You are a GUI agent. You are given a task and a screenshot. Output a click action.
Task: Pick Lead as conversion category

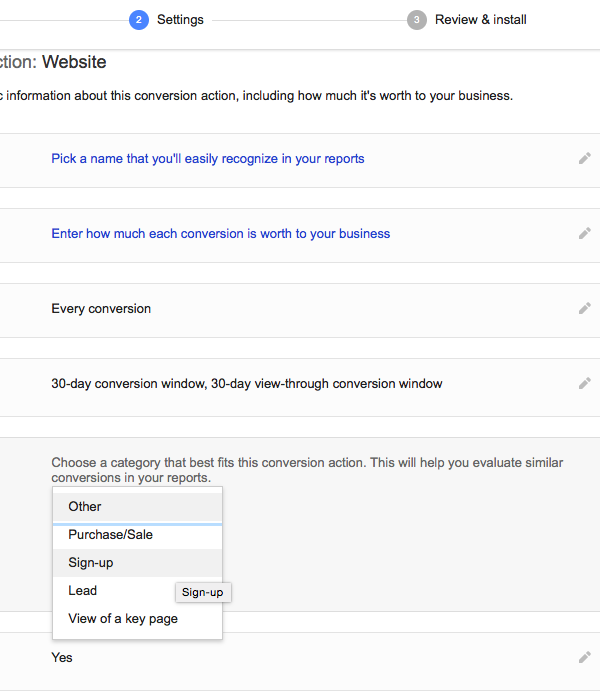pyautogui.click(x=114, y=591)
